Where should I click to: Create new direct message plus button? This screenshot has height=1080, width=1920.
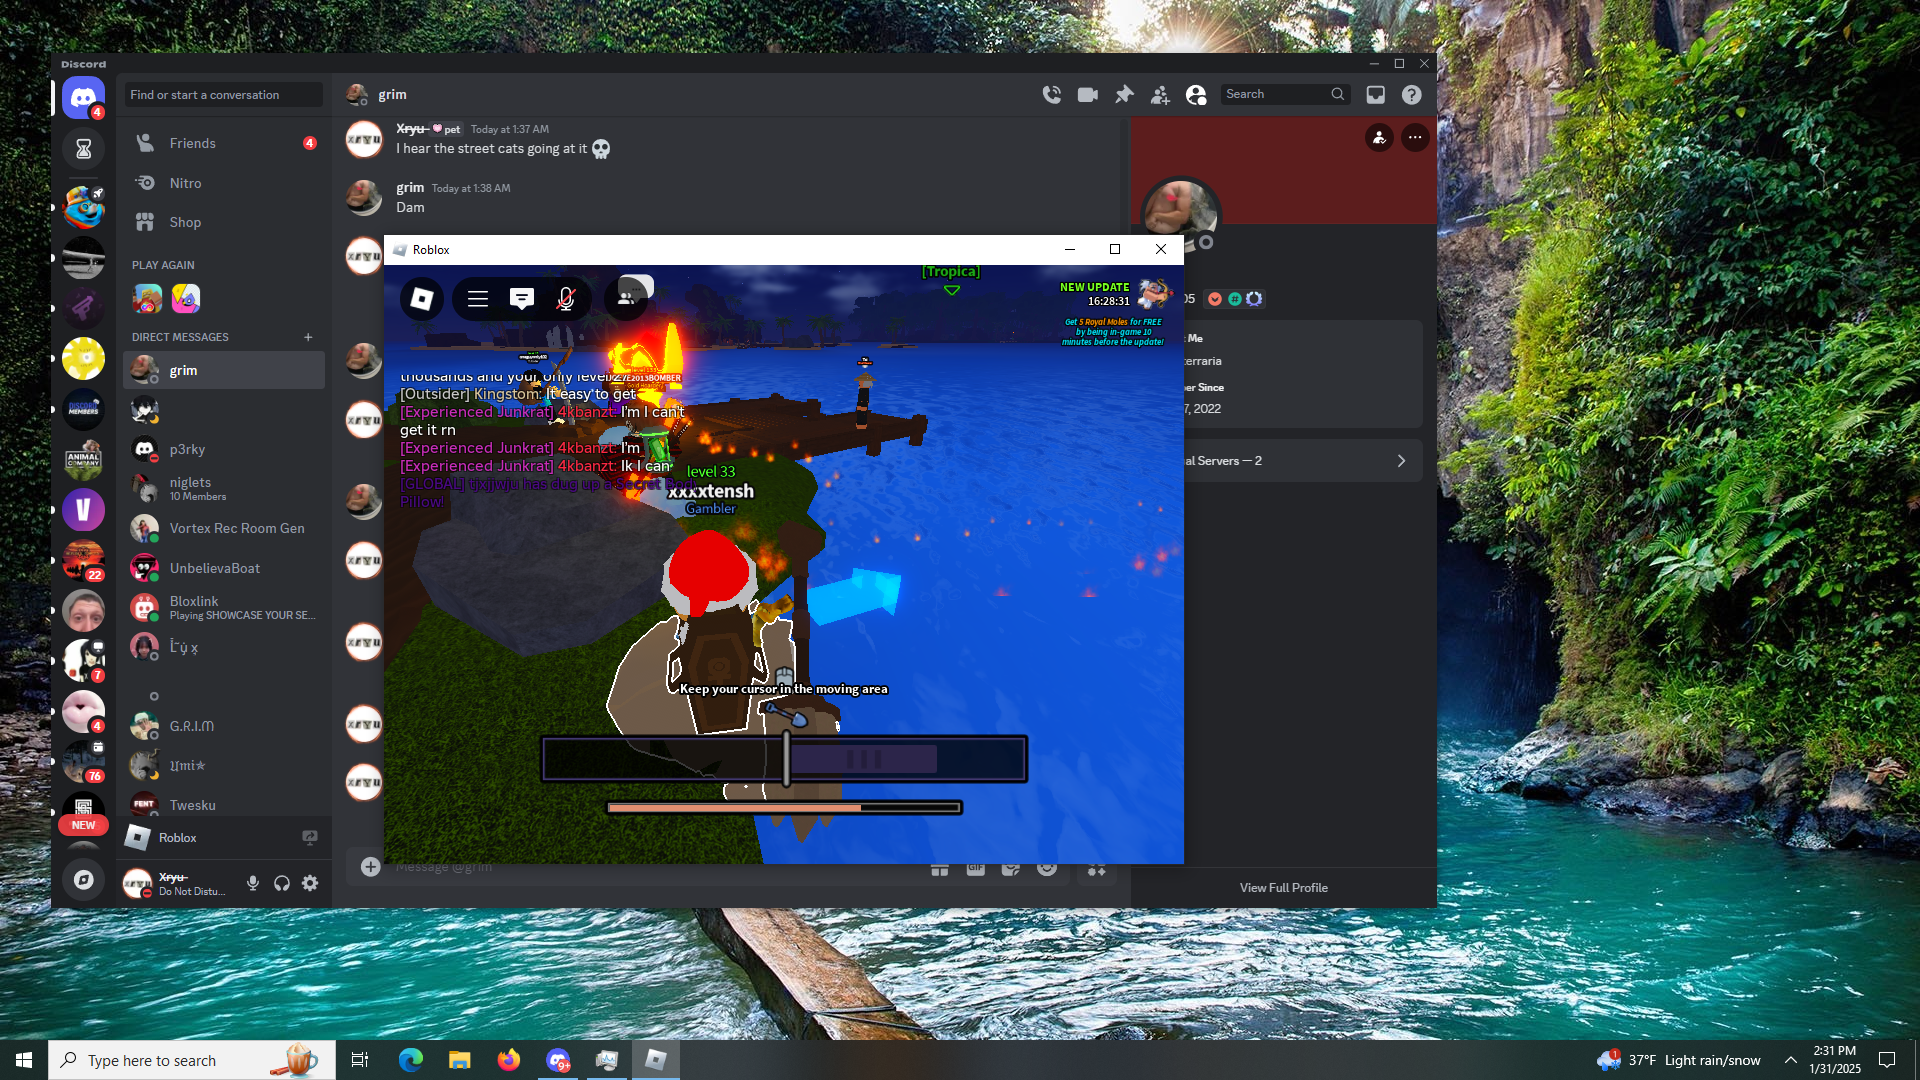tap(308, 337)
